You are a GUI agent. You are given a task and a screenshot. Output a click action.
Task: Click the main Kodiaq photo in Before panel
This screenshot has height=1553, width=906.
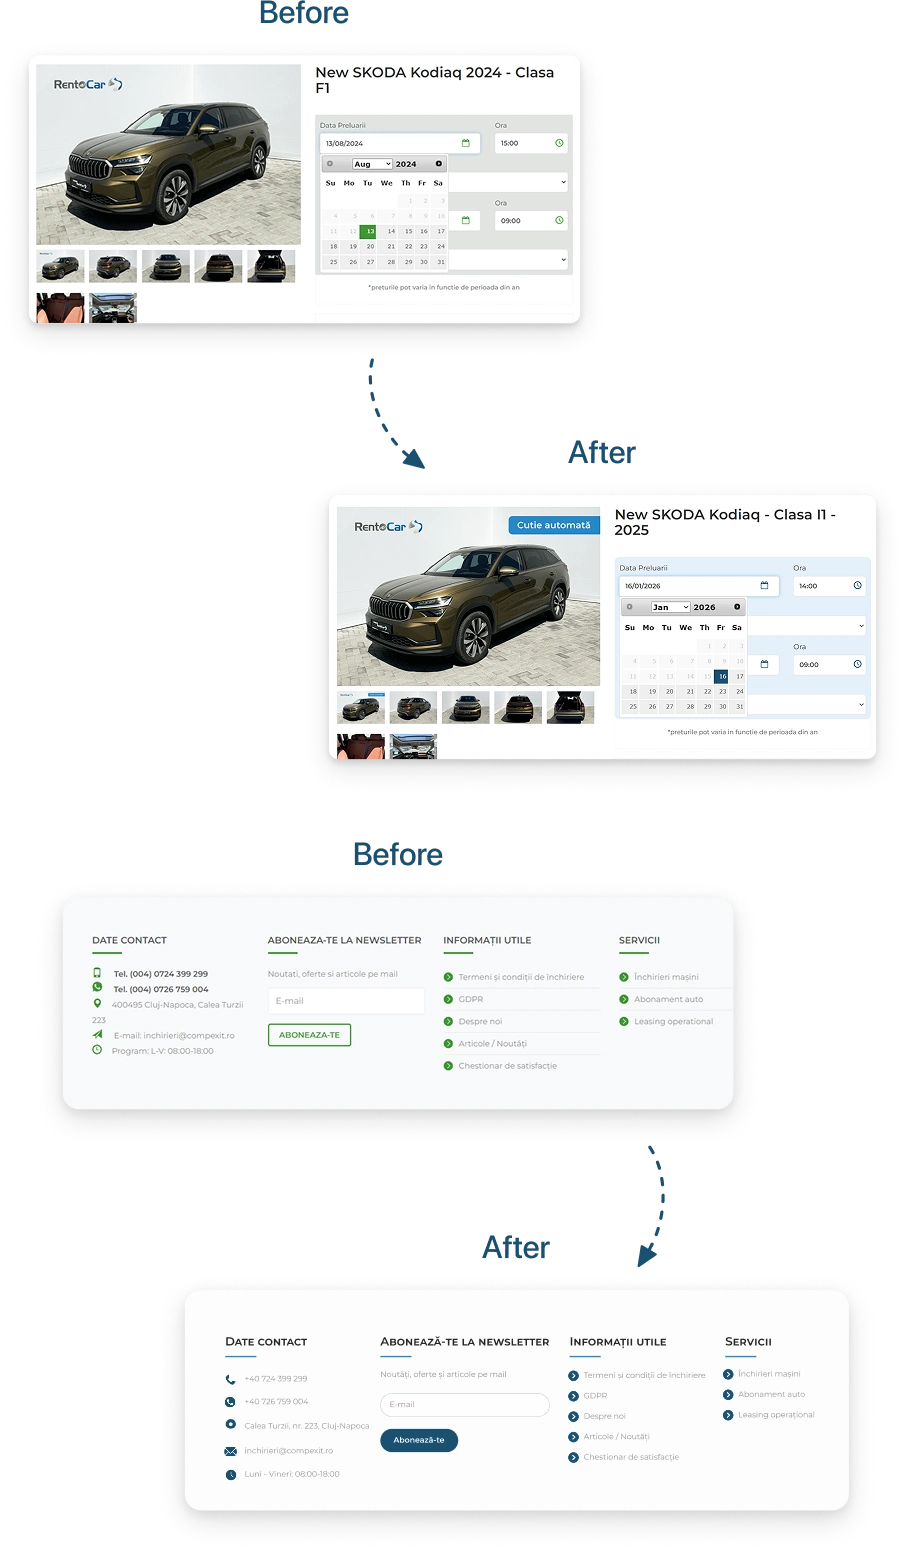168,154
